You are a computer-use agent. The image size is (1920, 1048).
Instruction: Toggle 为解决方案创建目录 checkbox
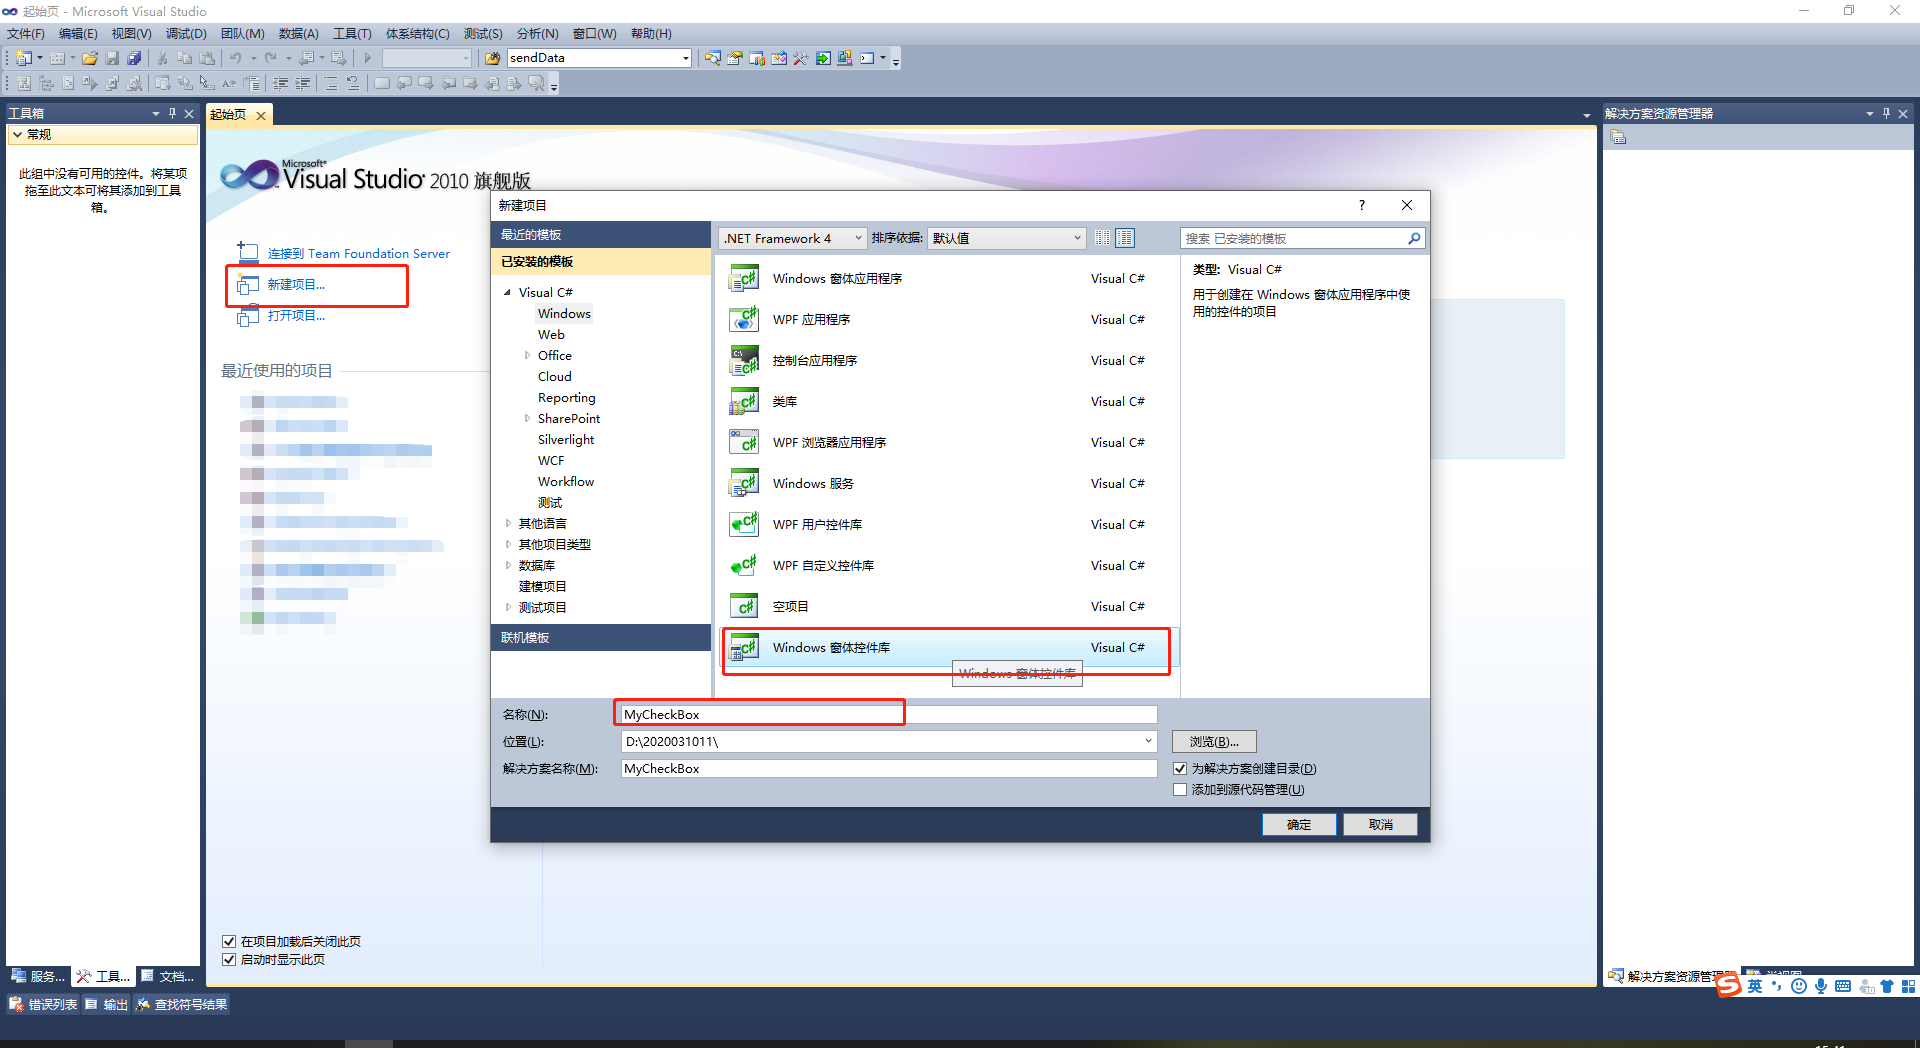tap(1180, 768)
